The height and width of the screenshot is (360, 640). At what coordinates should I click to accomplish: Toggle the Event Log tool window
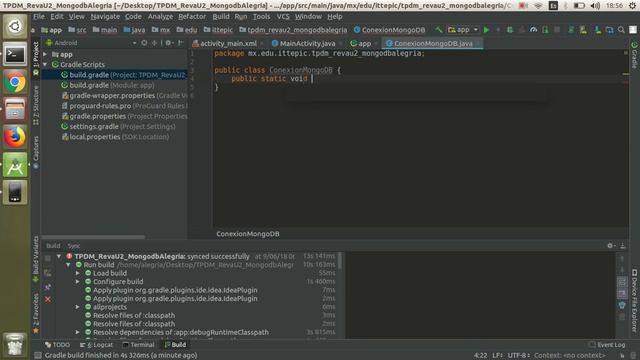coord(607,345)
